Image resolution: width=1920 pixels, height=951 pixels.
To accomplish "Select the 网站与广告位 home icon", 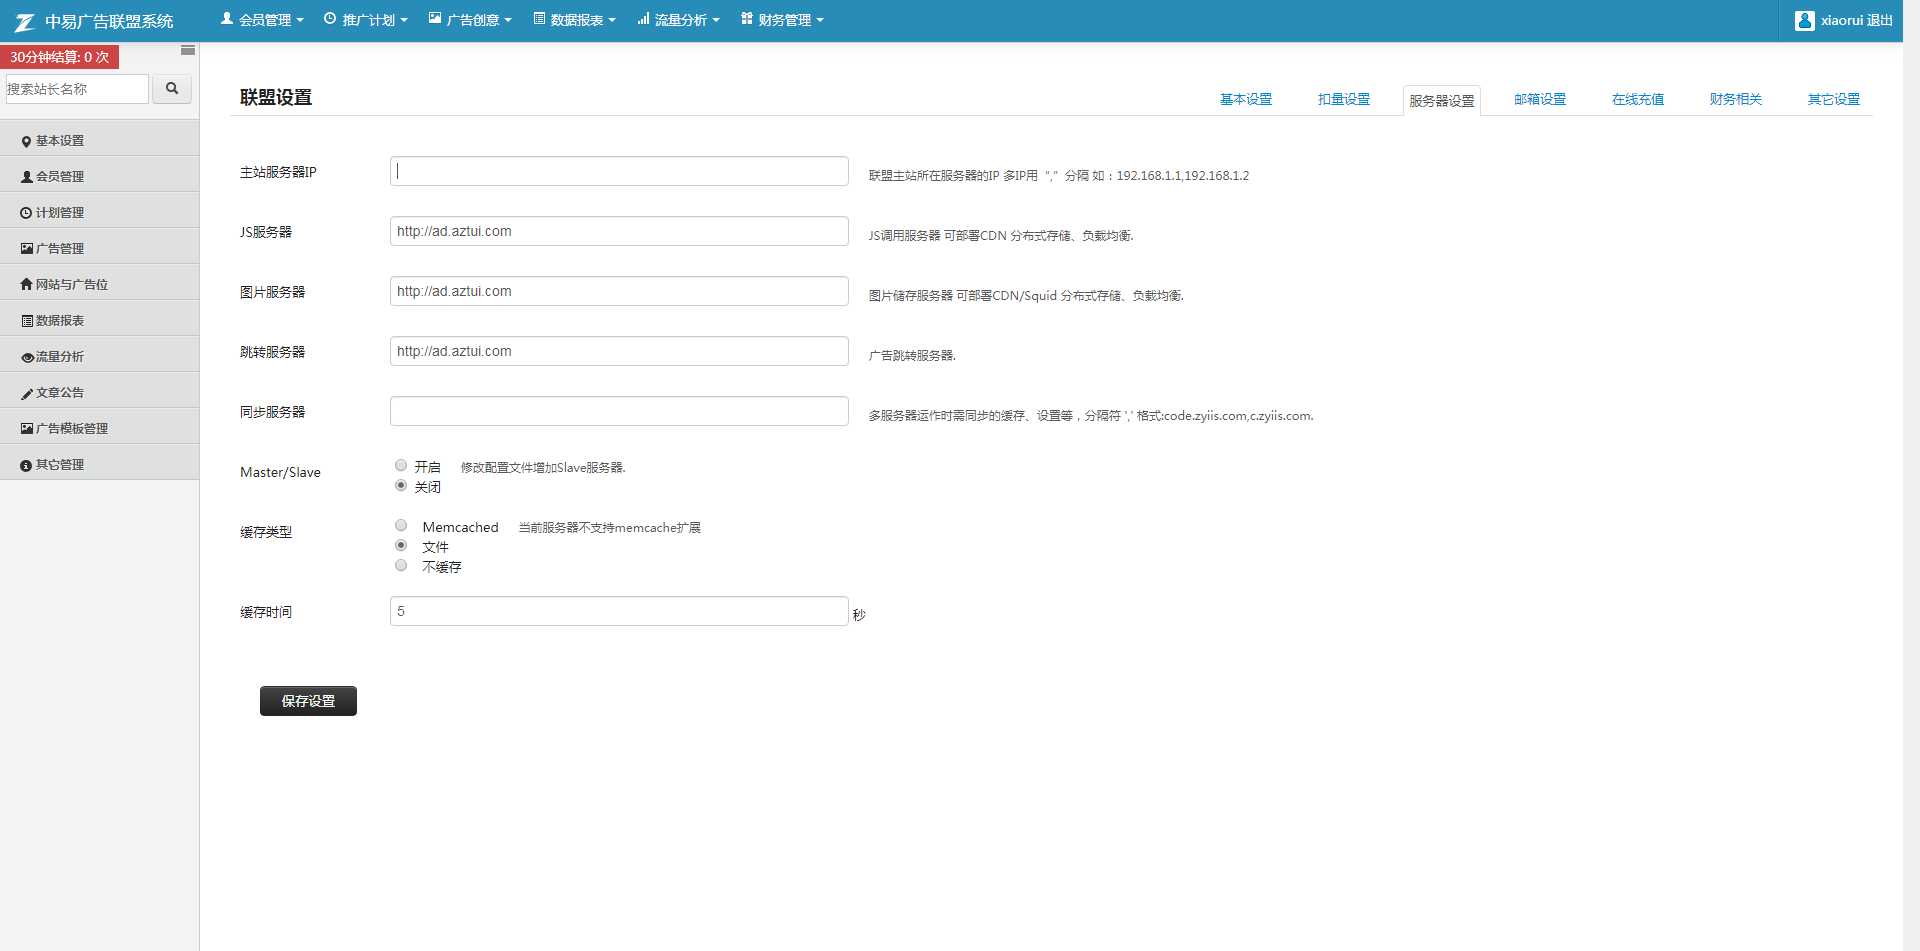I will click(25, 284).
